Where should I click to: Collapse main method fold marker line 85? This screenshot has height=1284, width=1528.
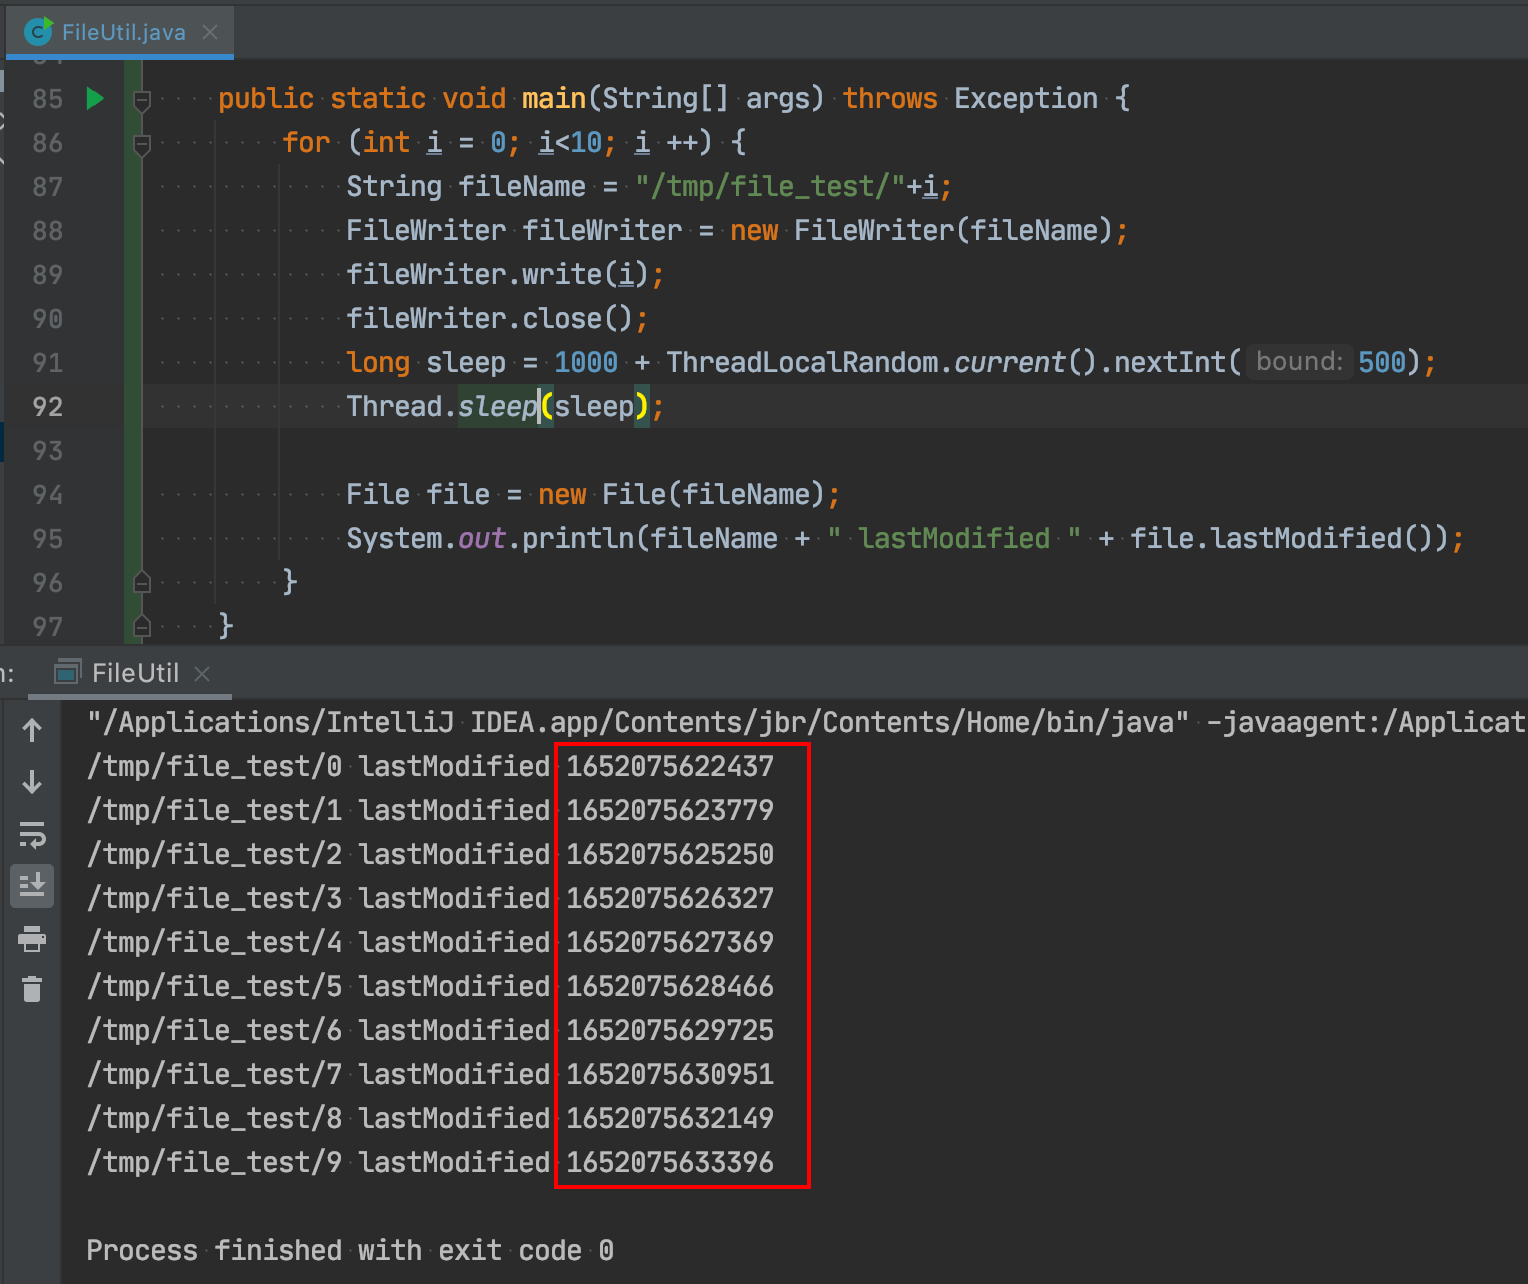[142, 99]
